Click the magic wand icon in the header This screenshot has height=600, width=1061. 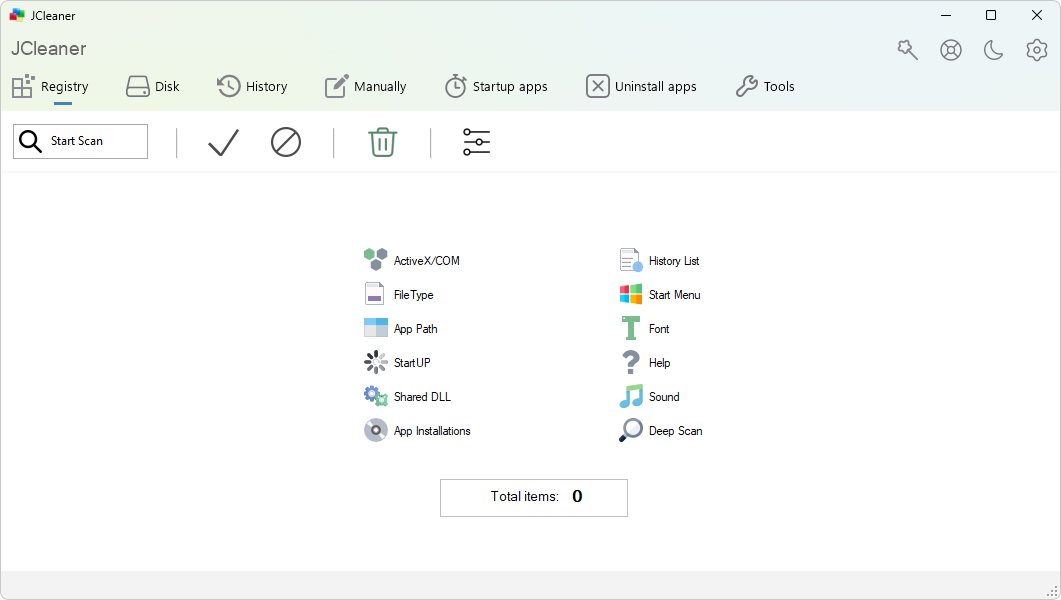click(907, 49)
